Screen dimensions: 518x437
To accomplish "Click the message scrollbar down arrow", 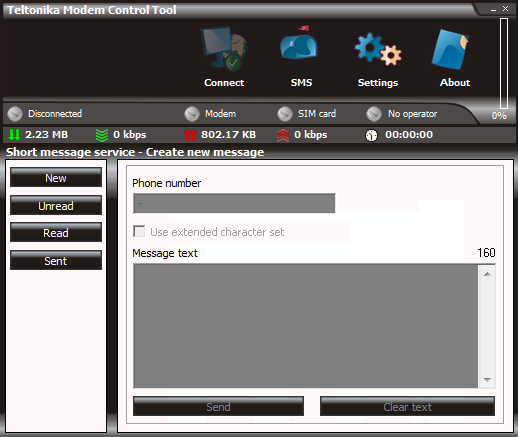I will point(487,380).
